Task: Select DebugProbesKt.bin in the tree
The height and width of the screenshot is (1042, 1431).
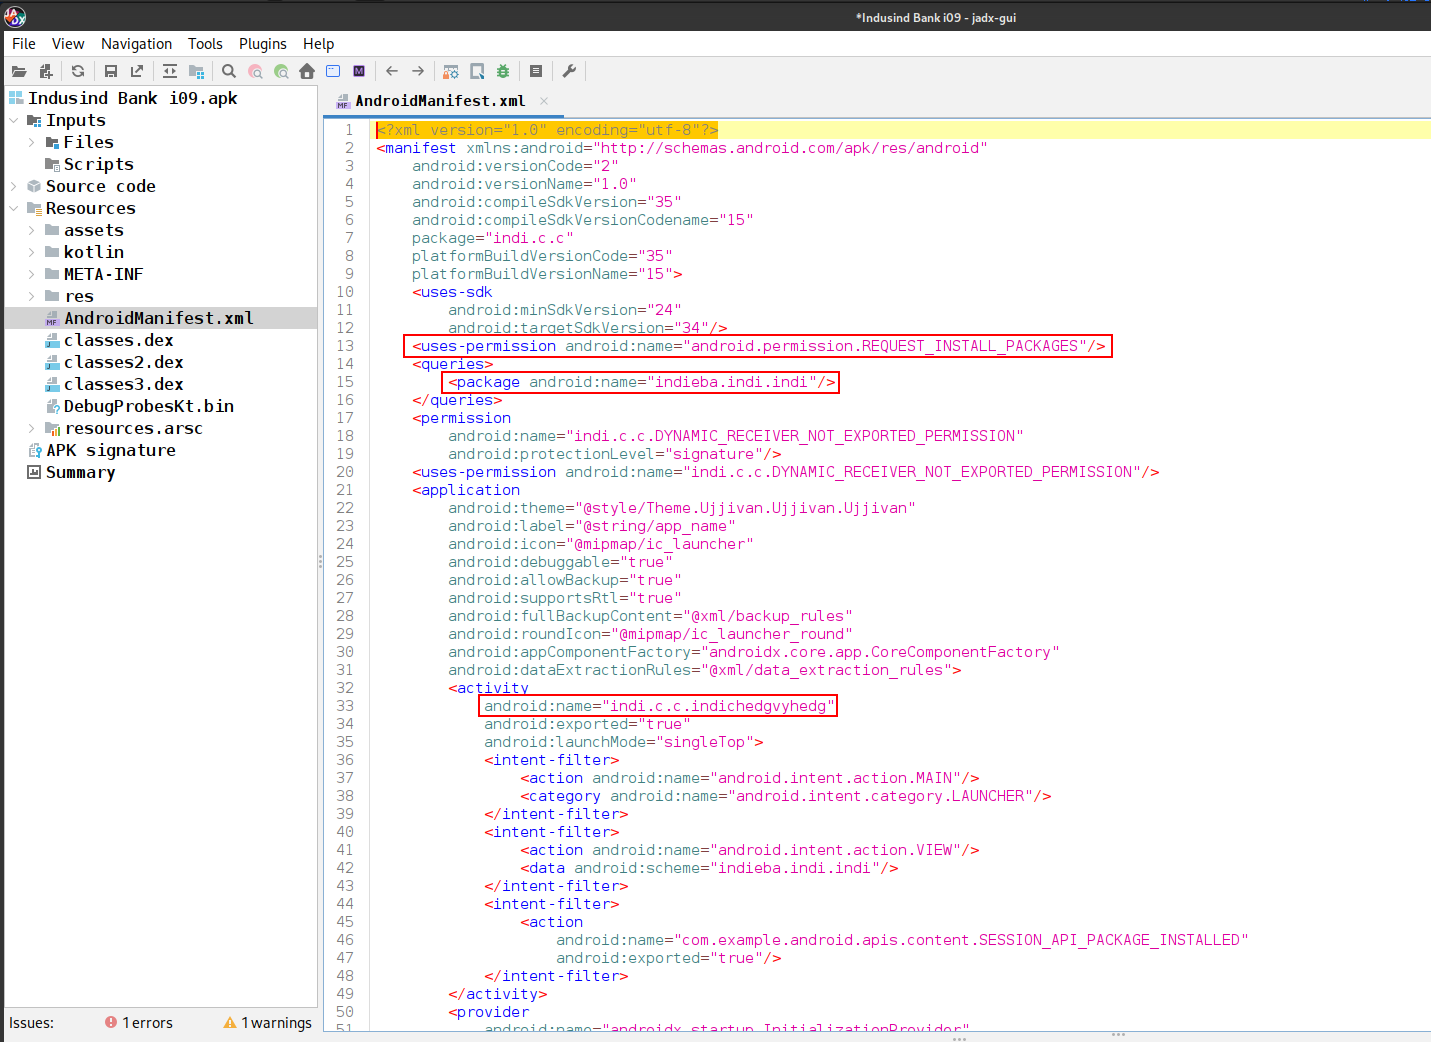Action: (x=148, y=406)
